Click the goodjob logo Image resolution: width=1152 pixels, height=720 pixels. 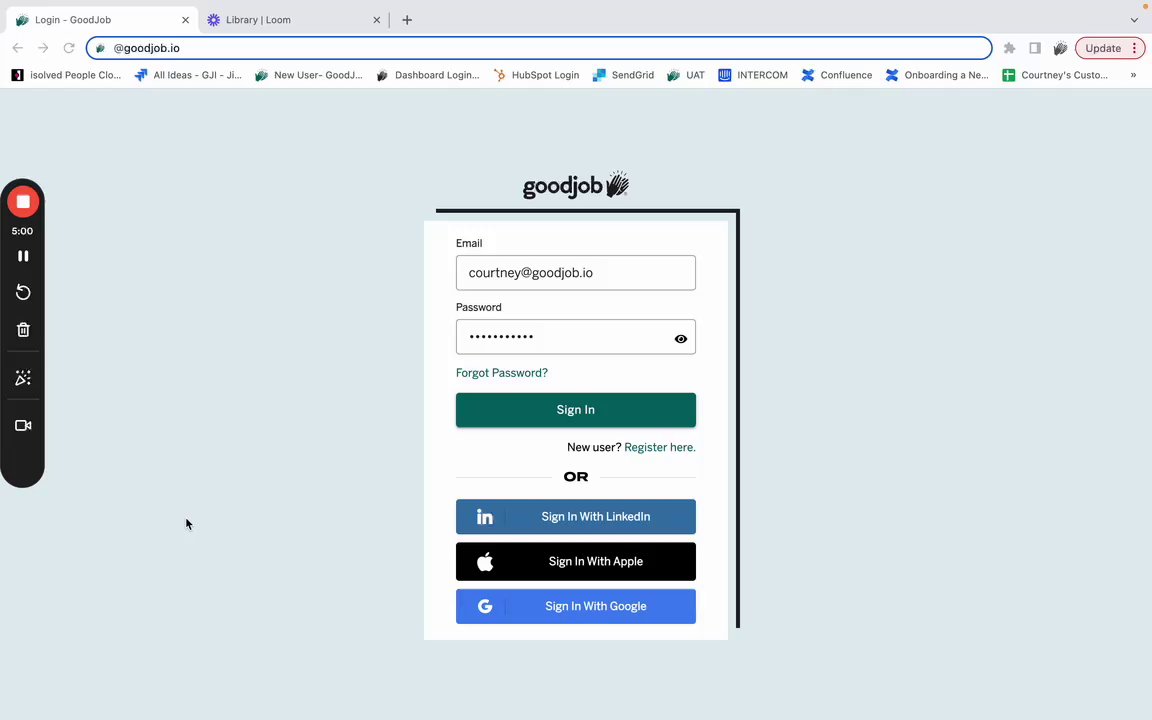click(x=575, y=185)
